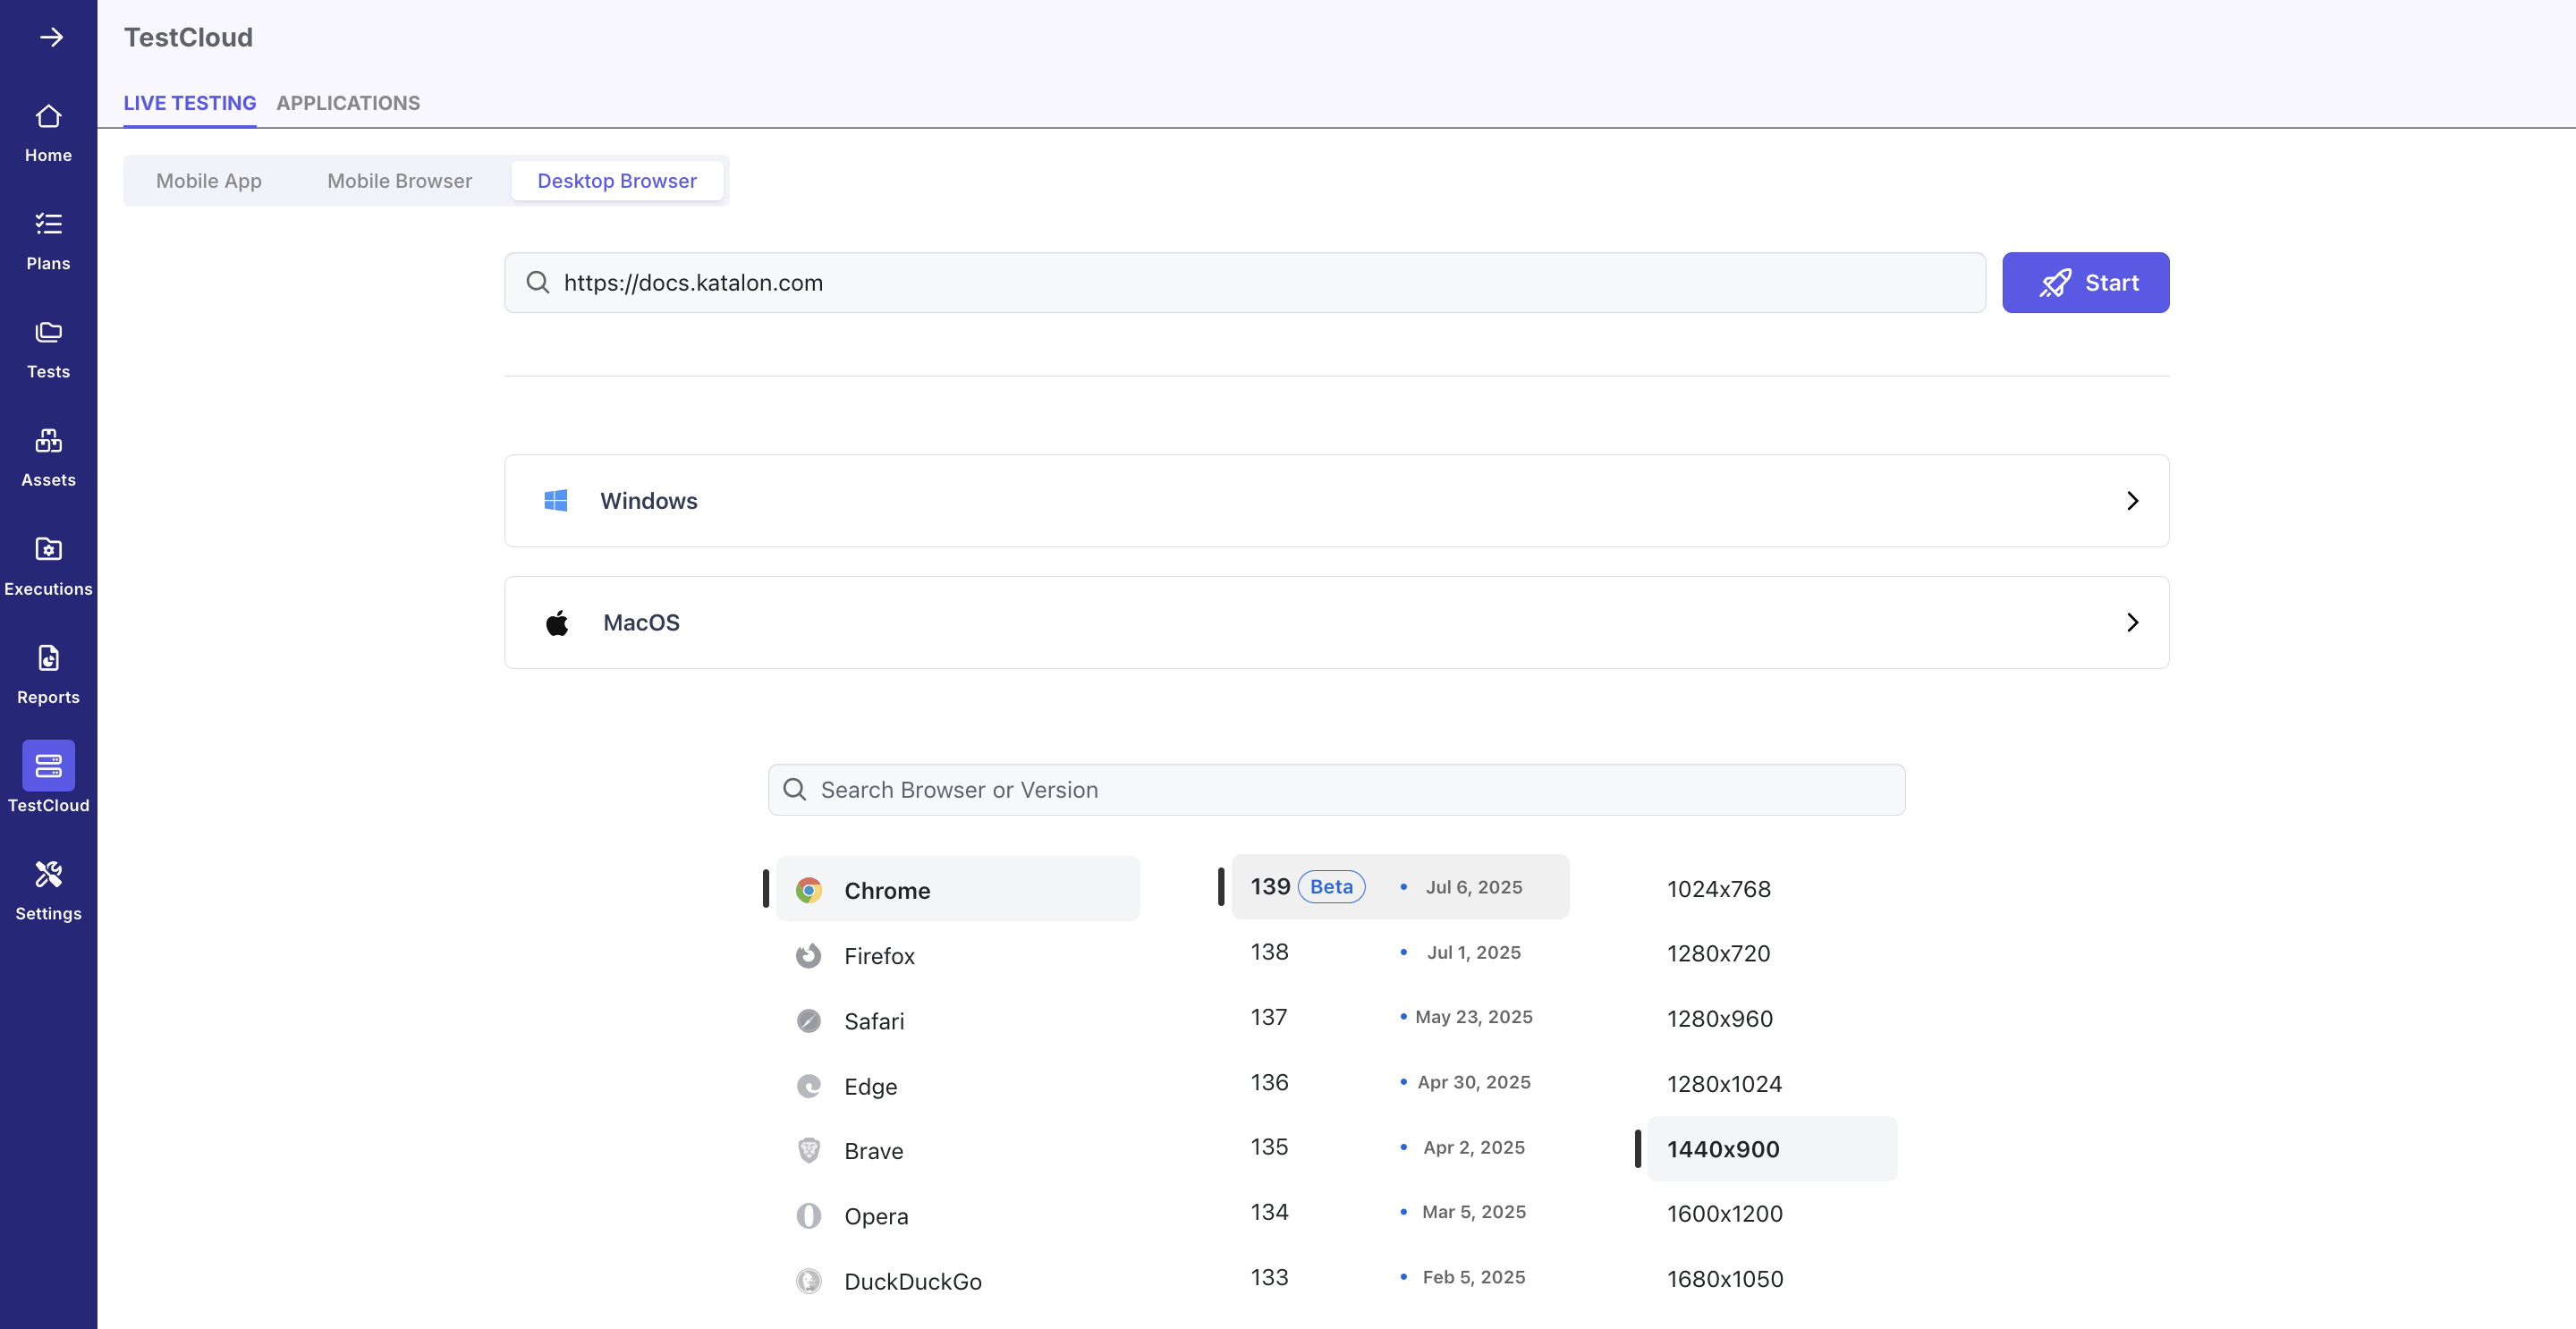Viewport: 2576px width, 1329px height.
Task: Select version 135 dated Apr 2, 2025
Action: coord(1399,1146)
